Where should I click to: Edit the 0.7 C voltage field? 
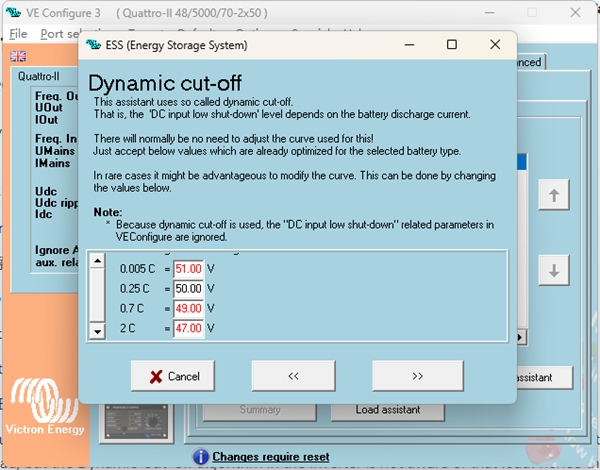(x=188, y=308)
